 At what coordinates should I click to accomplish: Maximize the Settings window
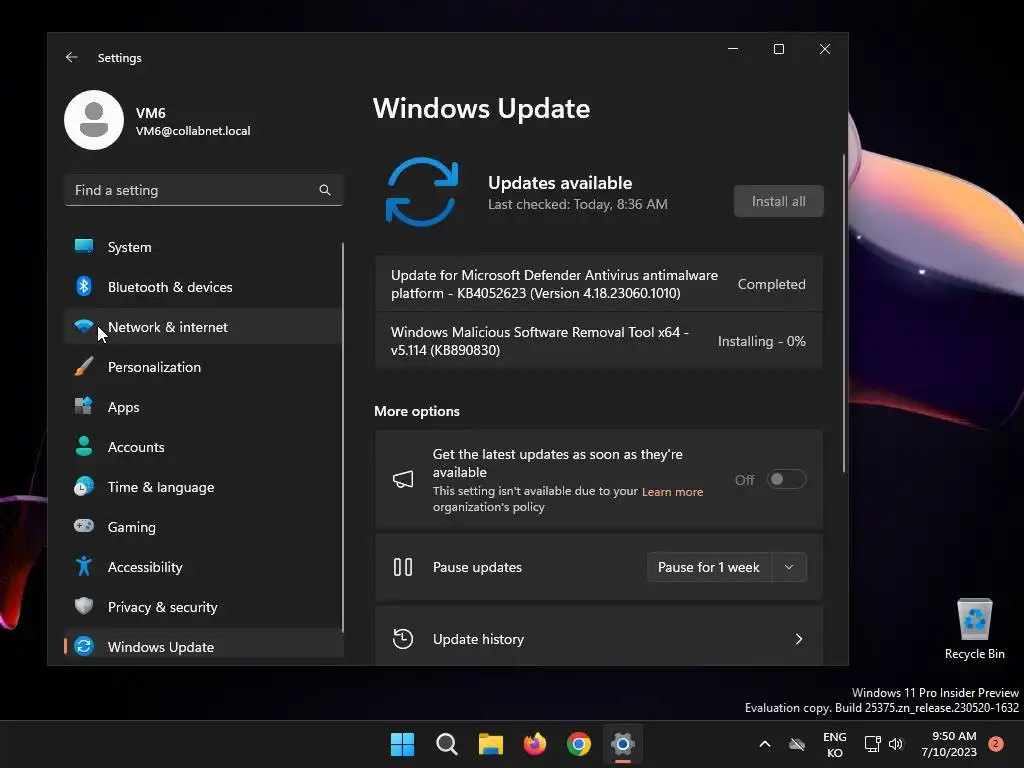point(778,49)
